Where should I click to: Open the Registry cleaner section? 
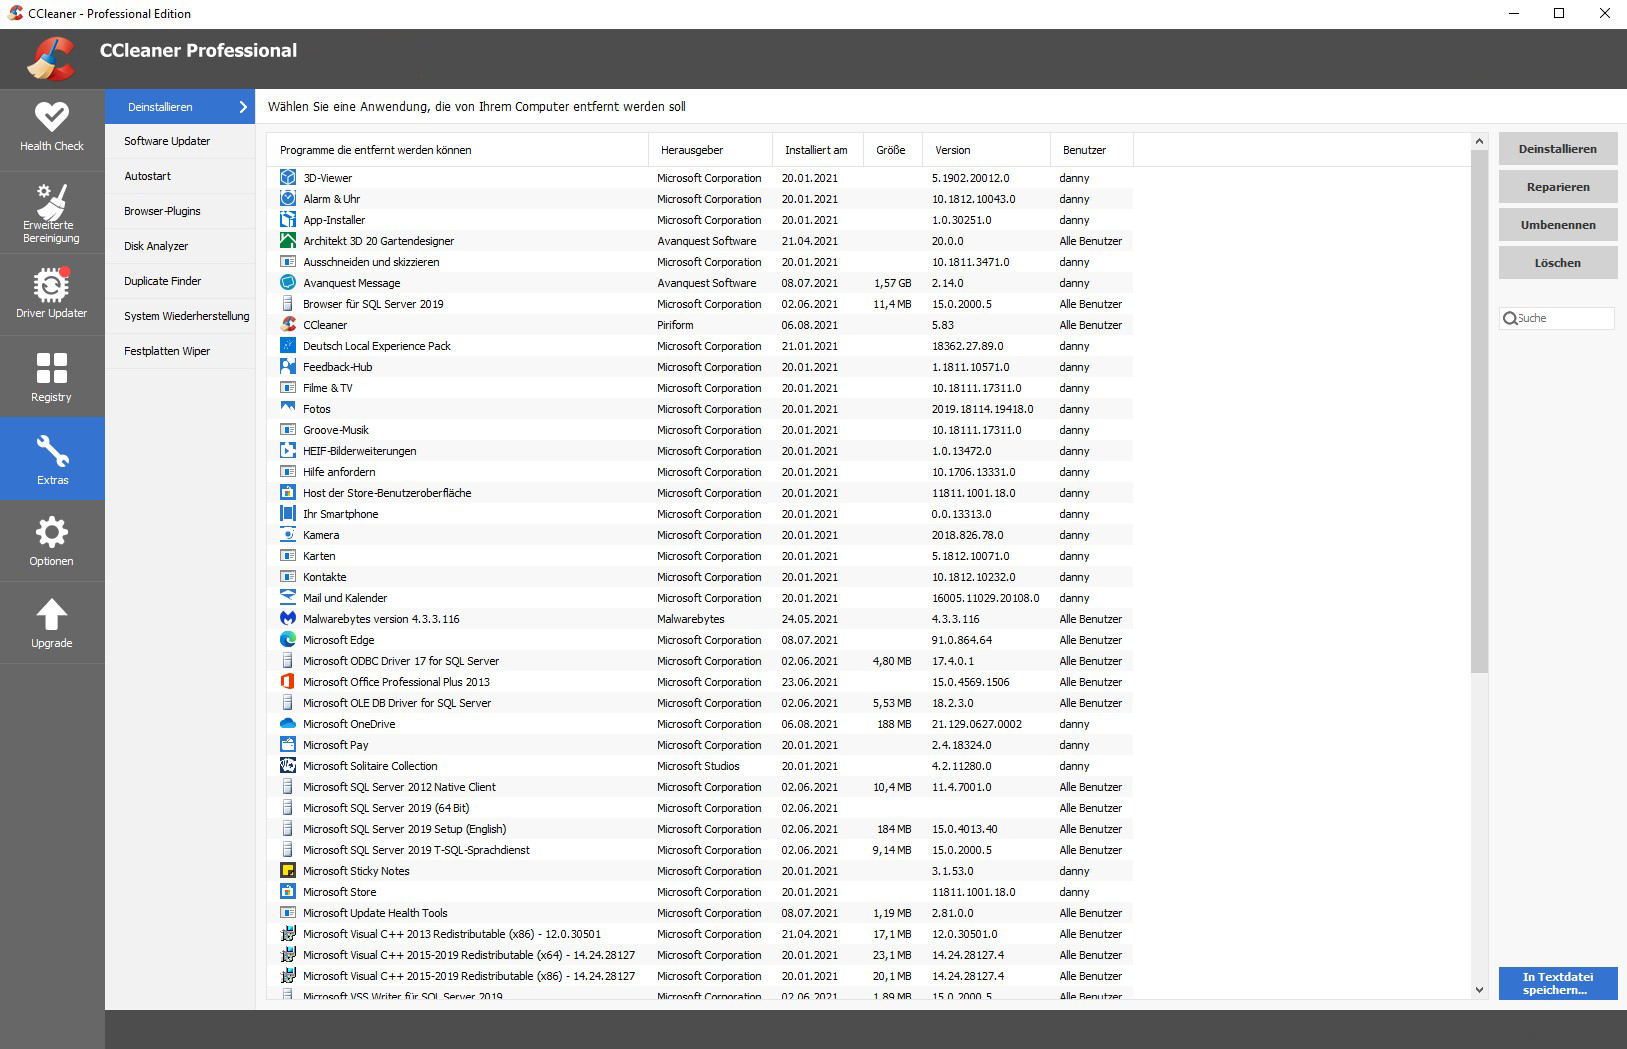pyautogui.click(x=52, y=377)
